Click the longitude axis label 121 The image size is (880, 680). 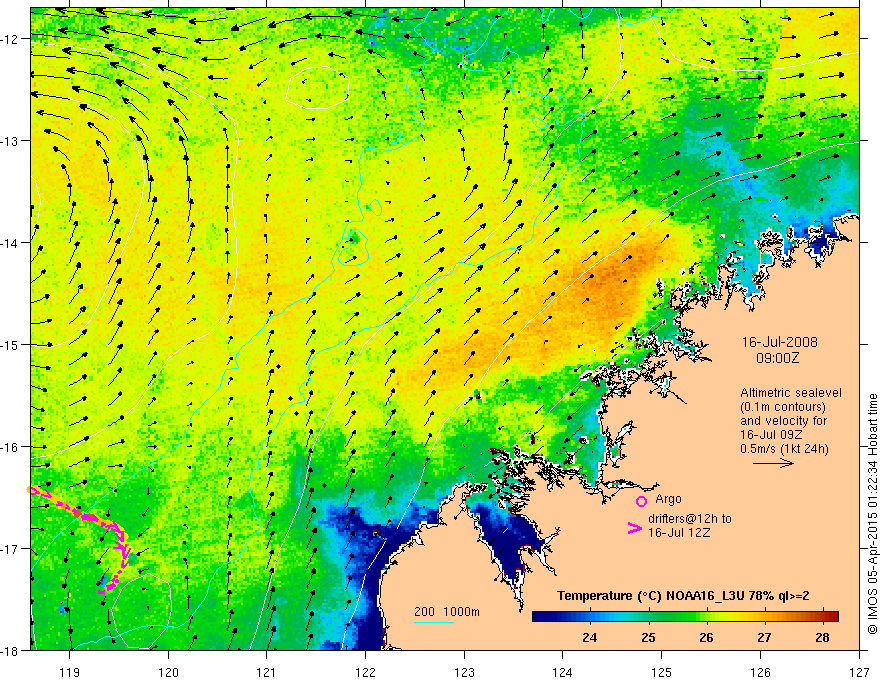coord(267,672)
